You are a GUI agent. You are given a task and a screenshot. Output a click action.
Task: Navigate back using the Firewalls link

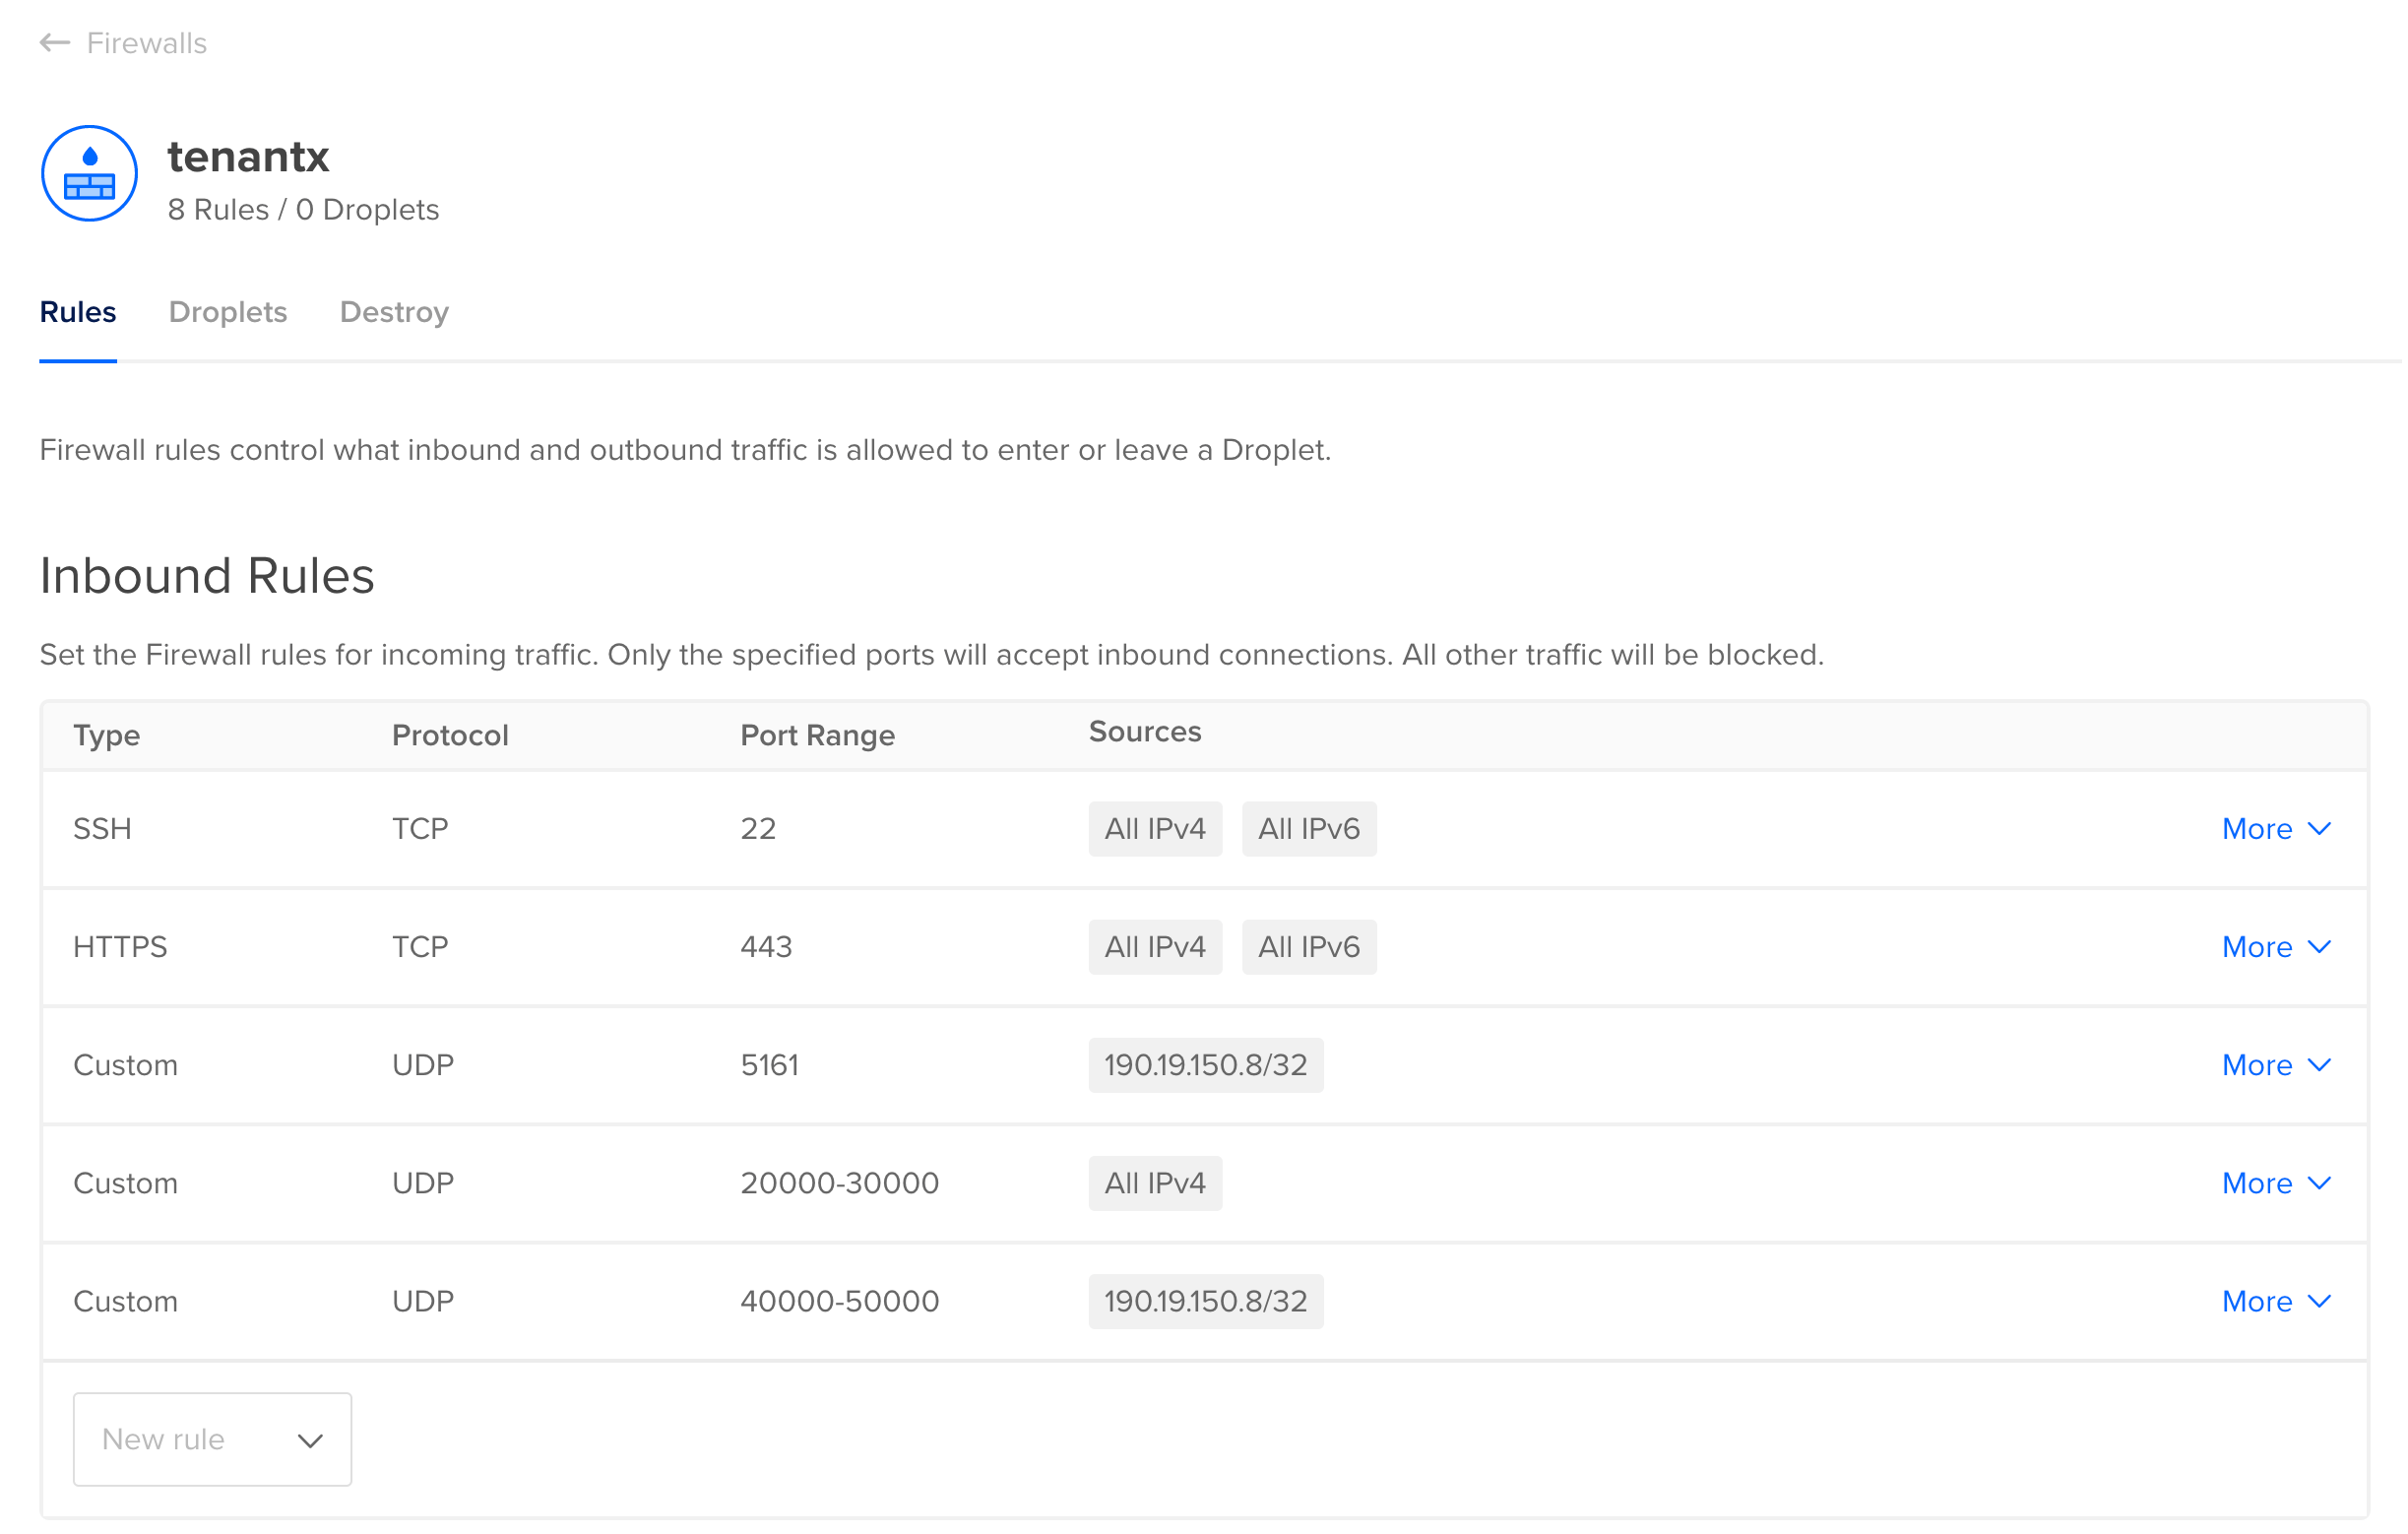click(x=146, y=42)
